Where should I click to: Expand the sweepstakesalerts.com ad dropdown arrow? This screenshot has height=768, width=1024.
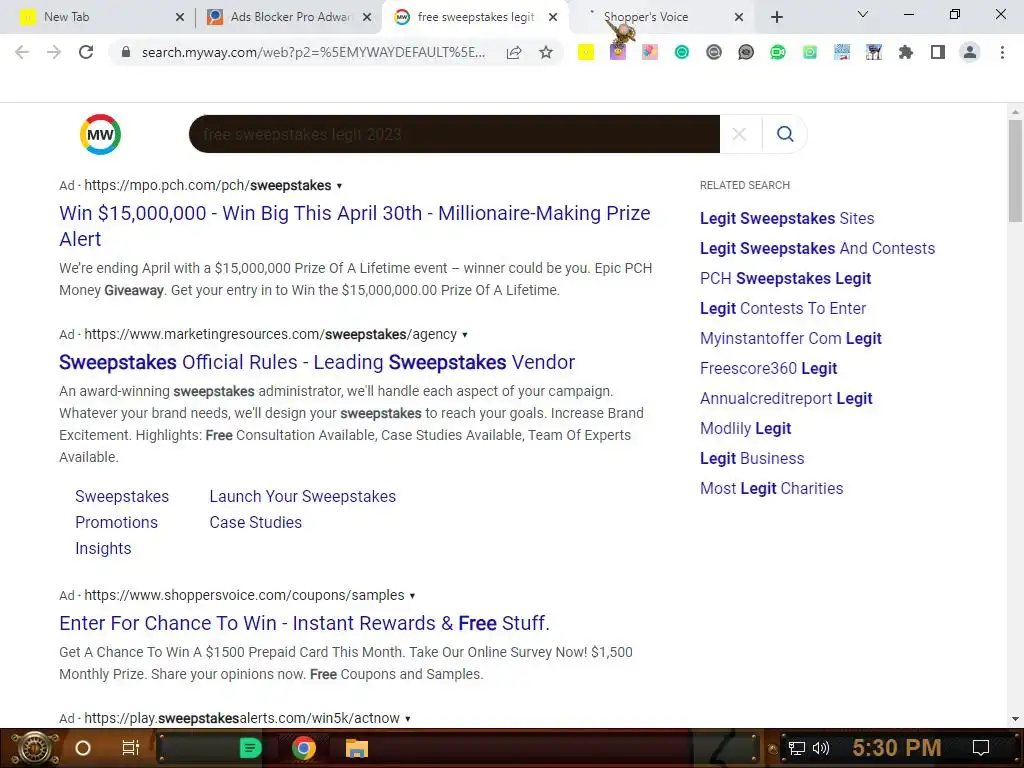pos(408,719)
